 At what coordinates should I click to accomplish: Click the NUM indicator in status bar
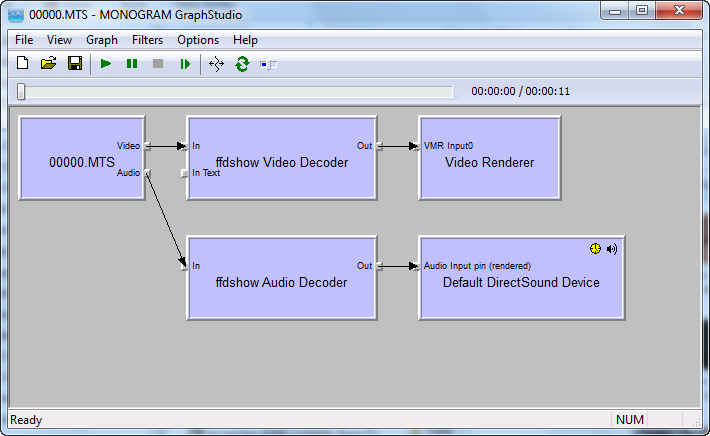[x=630, y=420]
